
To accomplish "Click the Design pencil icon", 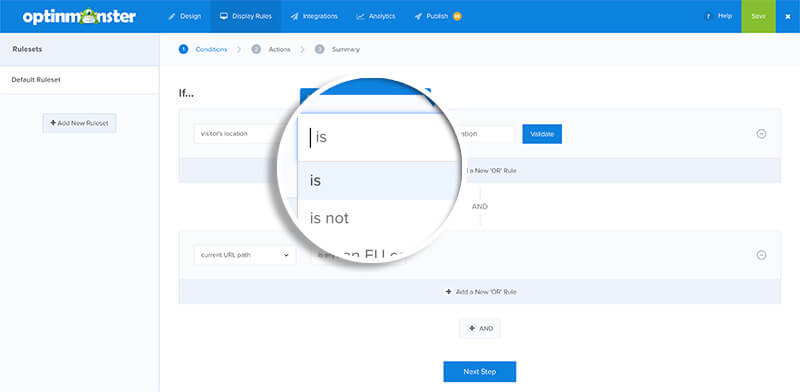I will click(172, 16).
